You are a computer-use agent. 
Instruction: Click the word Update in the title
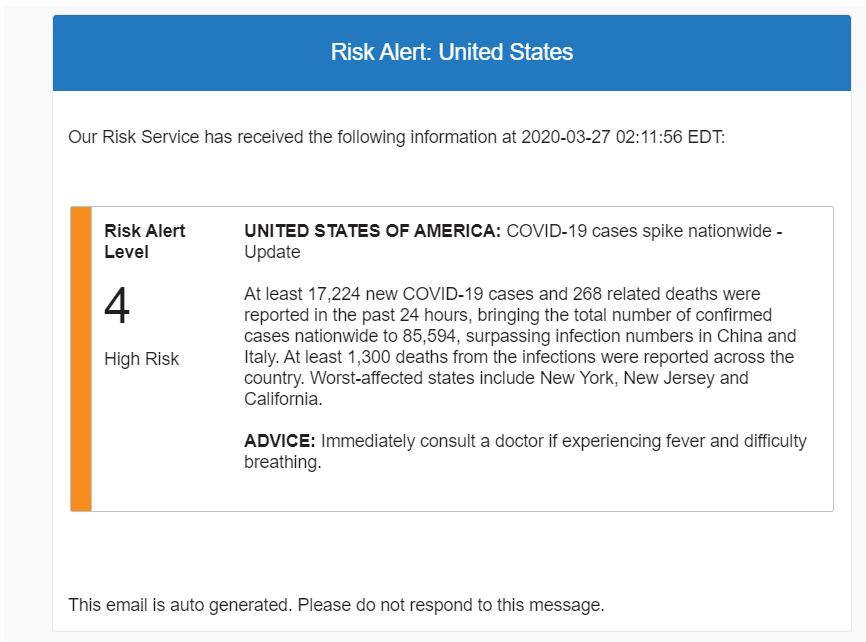(272, 252)
